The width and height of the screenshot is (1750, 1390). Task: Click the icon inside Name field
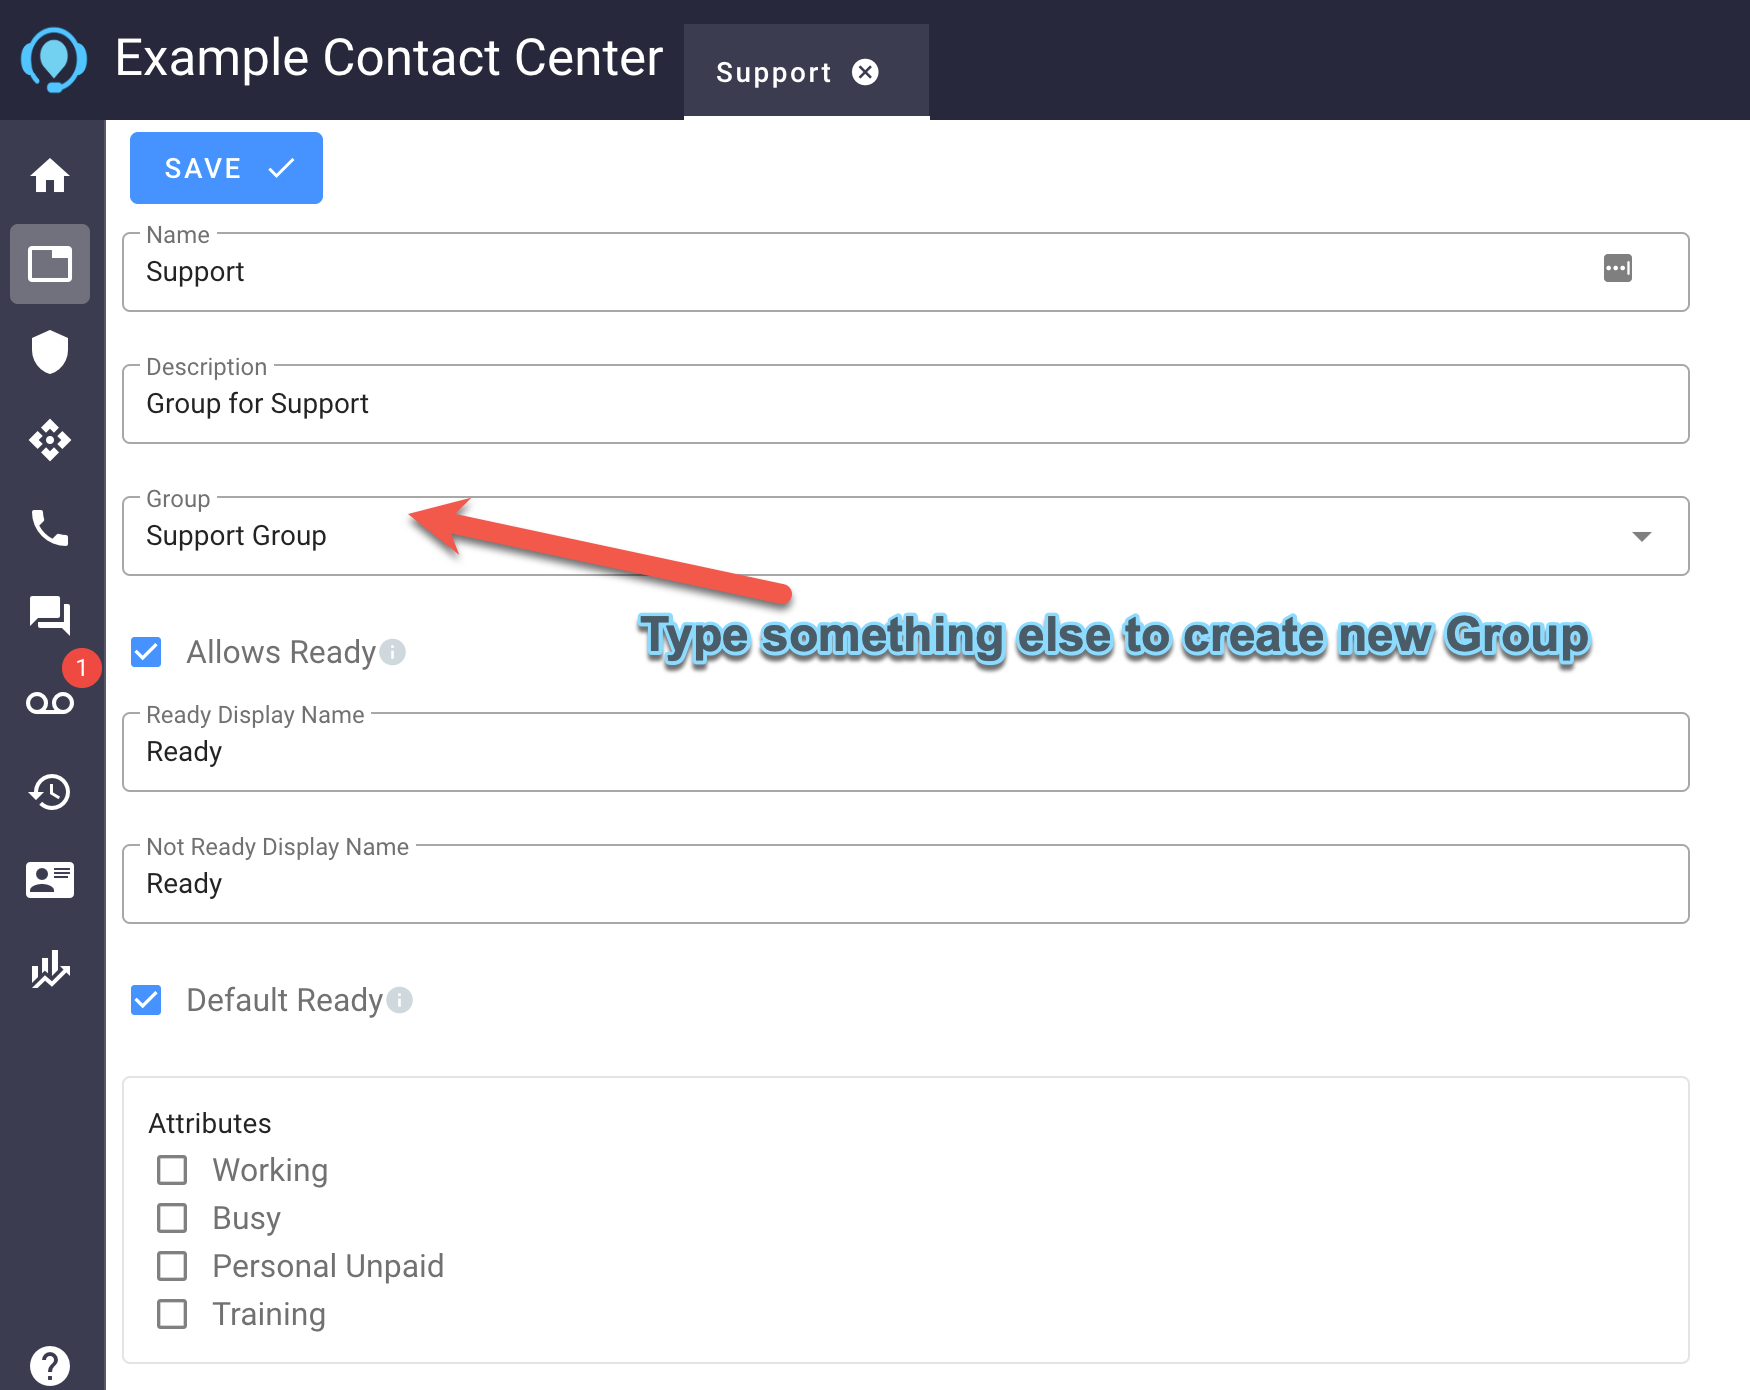click(1618, 268)
